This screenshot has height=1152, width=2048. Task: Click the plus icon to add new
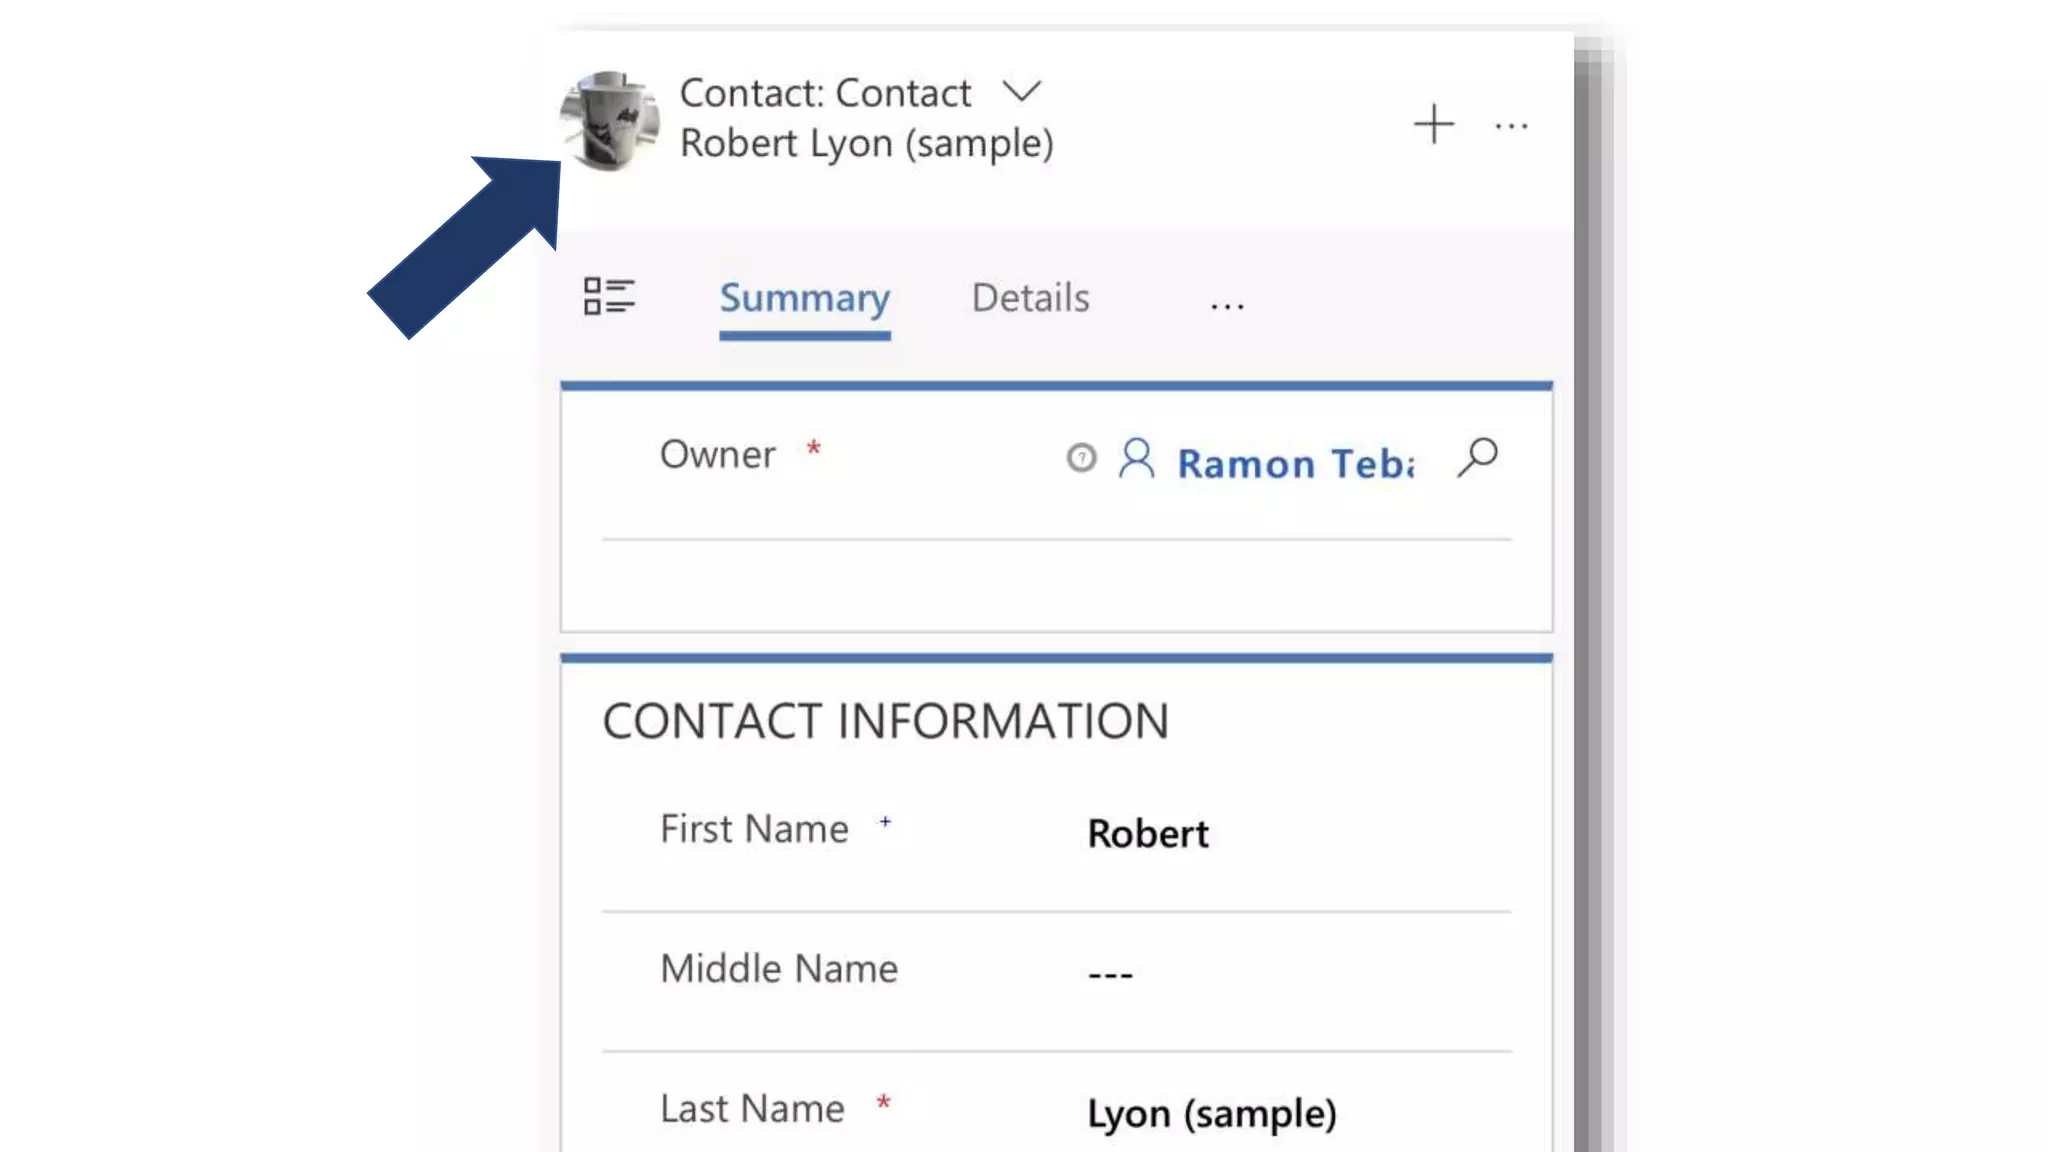(1433, 125)
